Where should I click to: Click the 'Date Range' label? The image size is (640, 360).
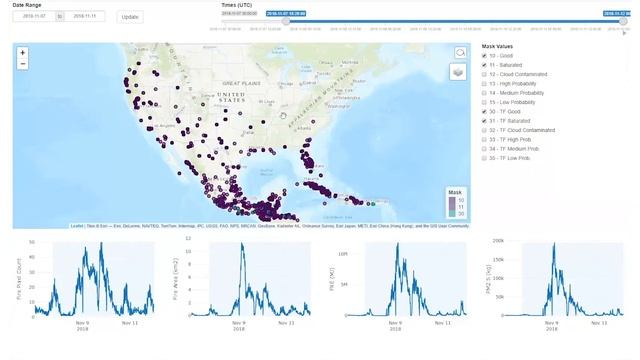(27, 5)
